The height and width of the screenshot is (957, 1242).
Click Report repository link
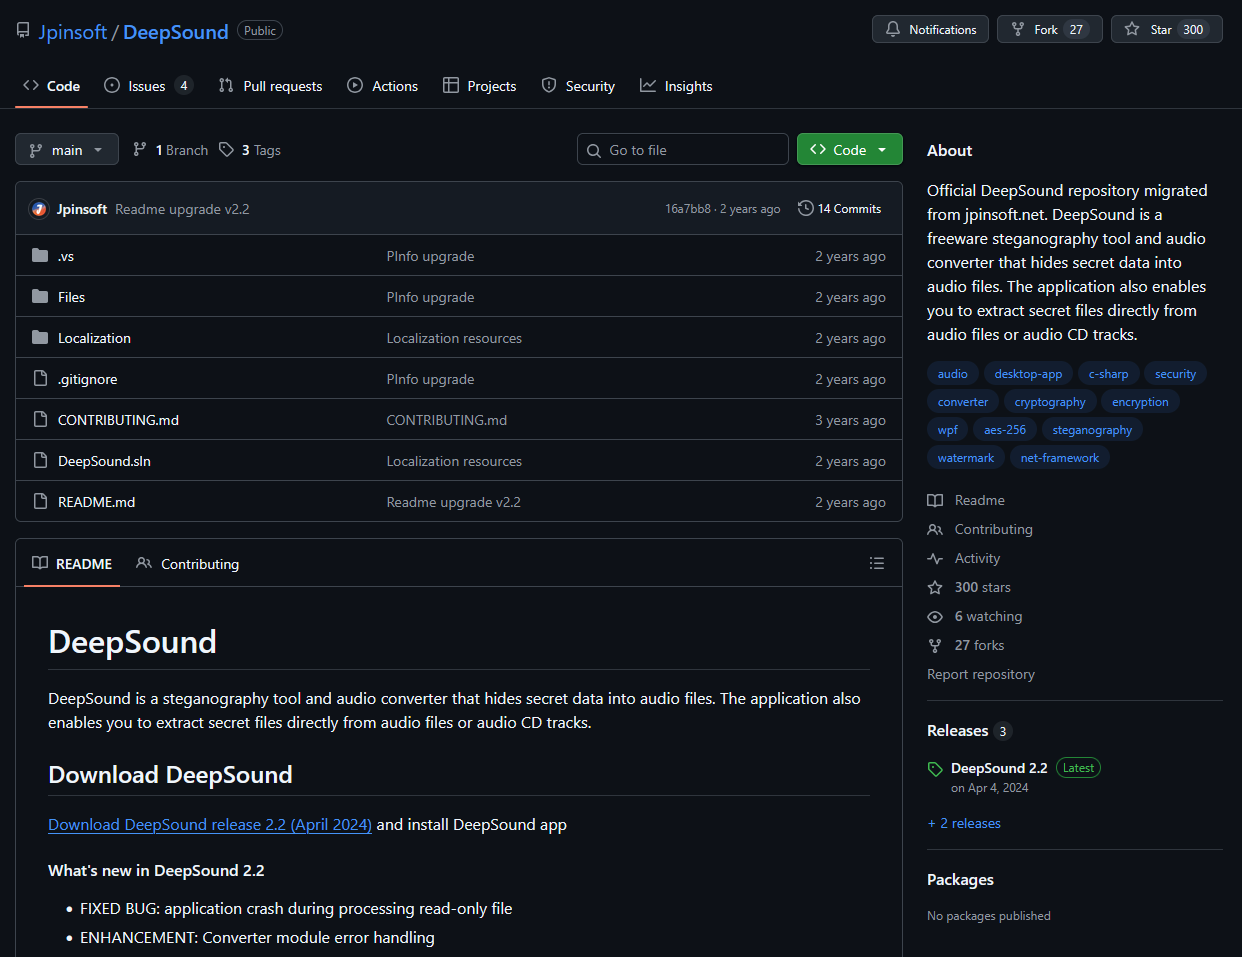point(981,674)
